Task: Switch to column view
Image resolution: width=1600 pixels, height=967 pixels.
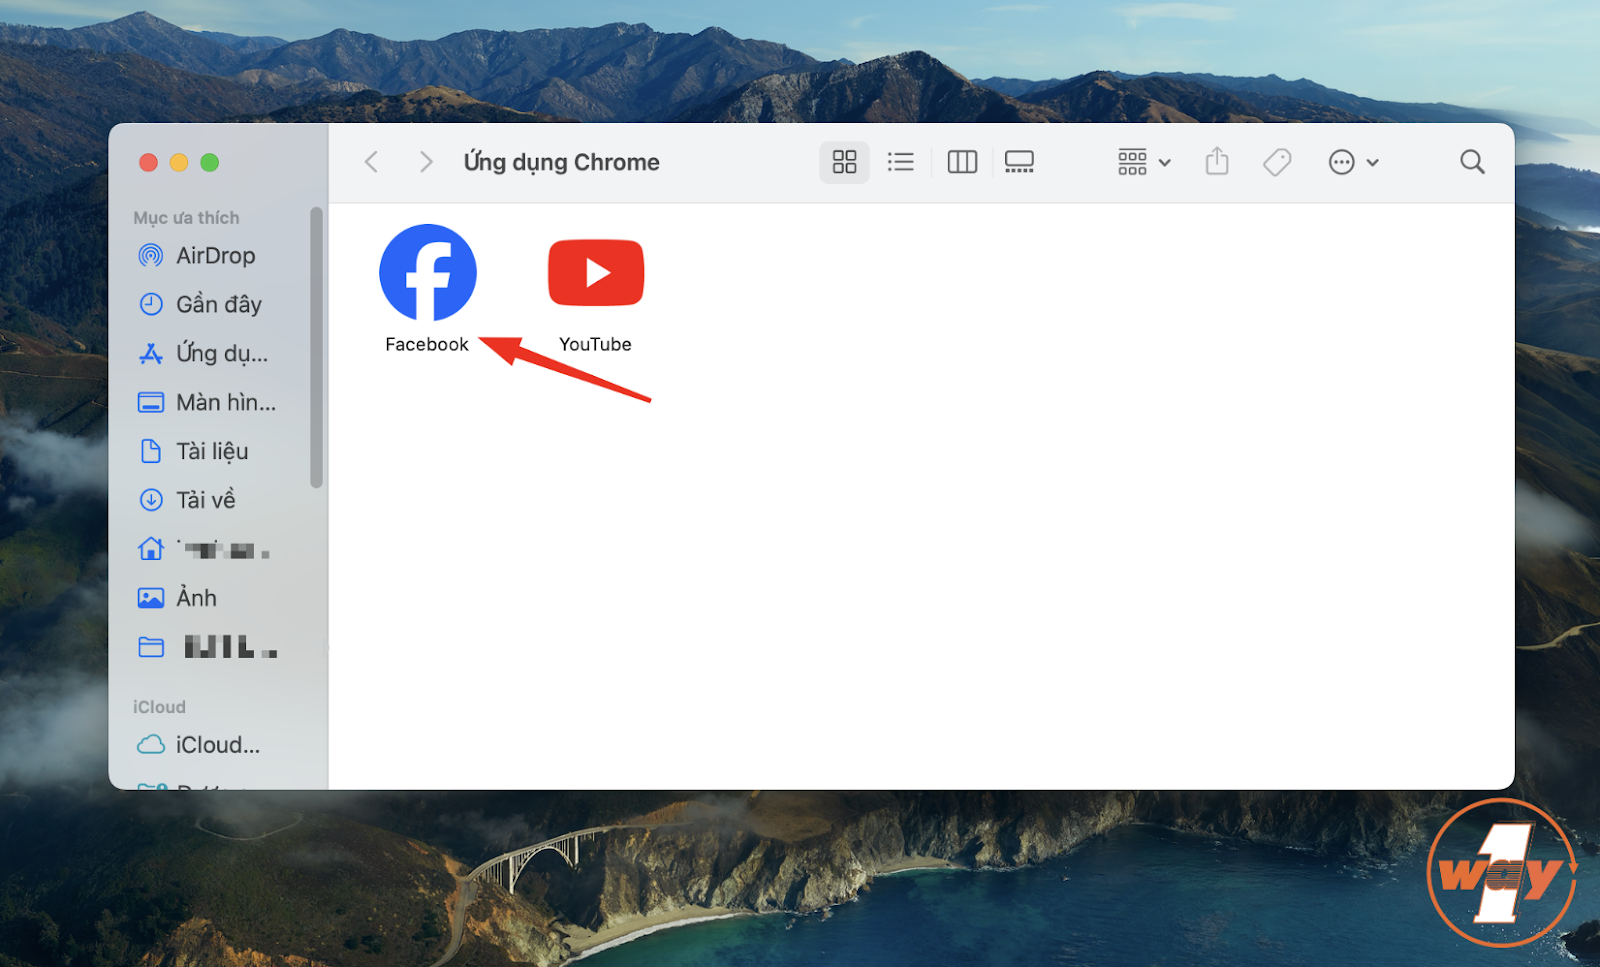Action: click(x=962, y=162)
